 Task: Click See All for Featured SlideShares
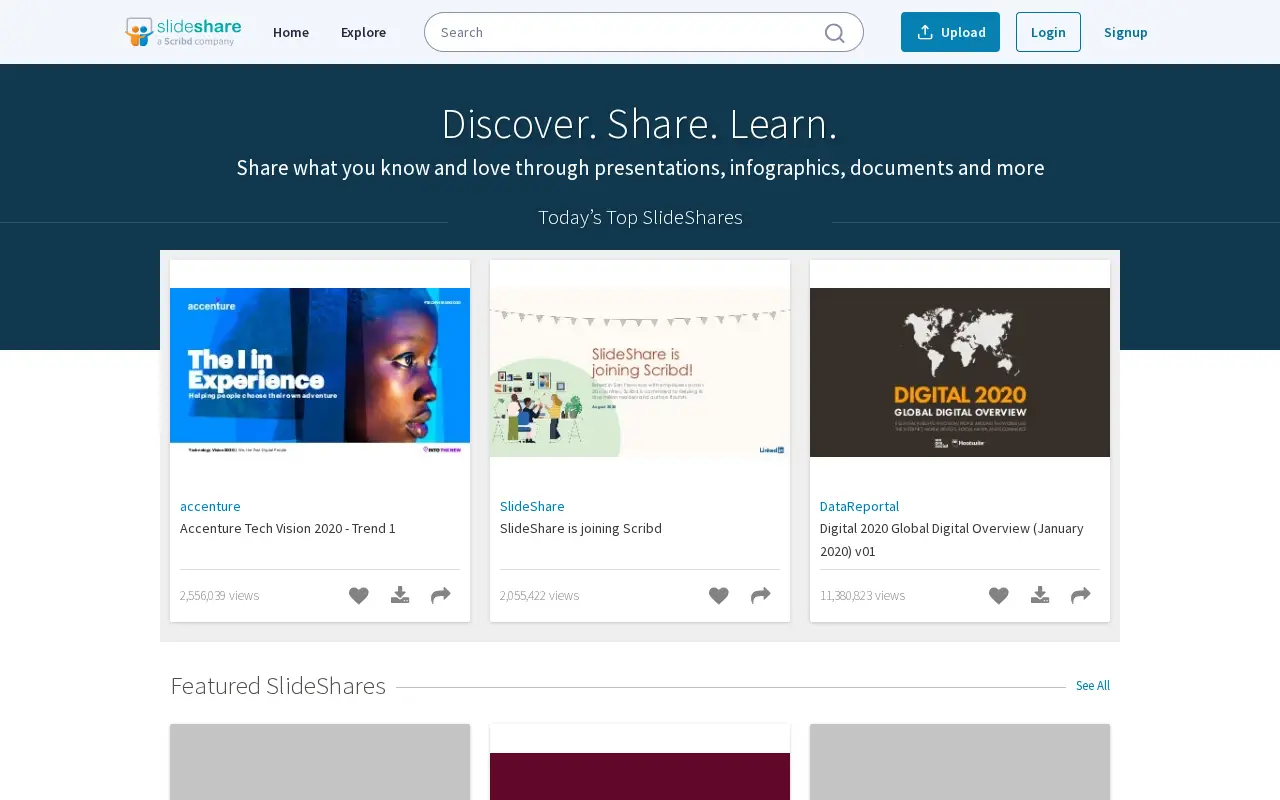point(1093,686)
